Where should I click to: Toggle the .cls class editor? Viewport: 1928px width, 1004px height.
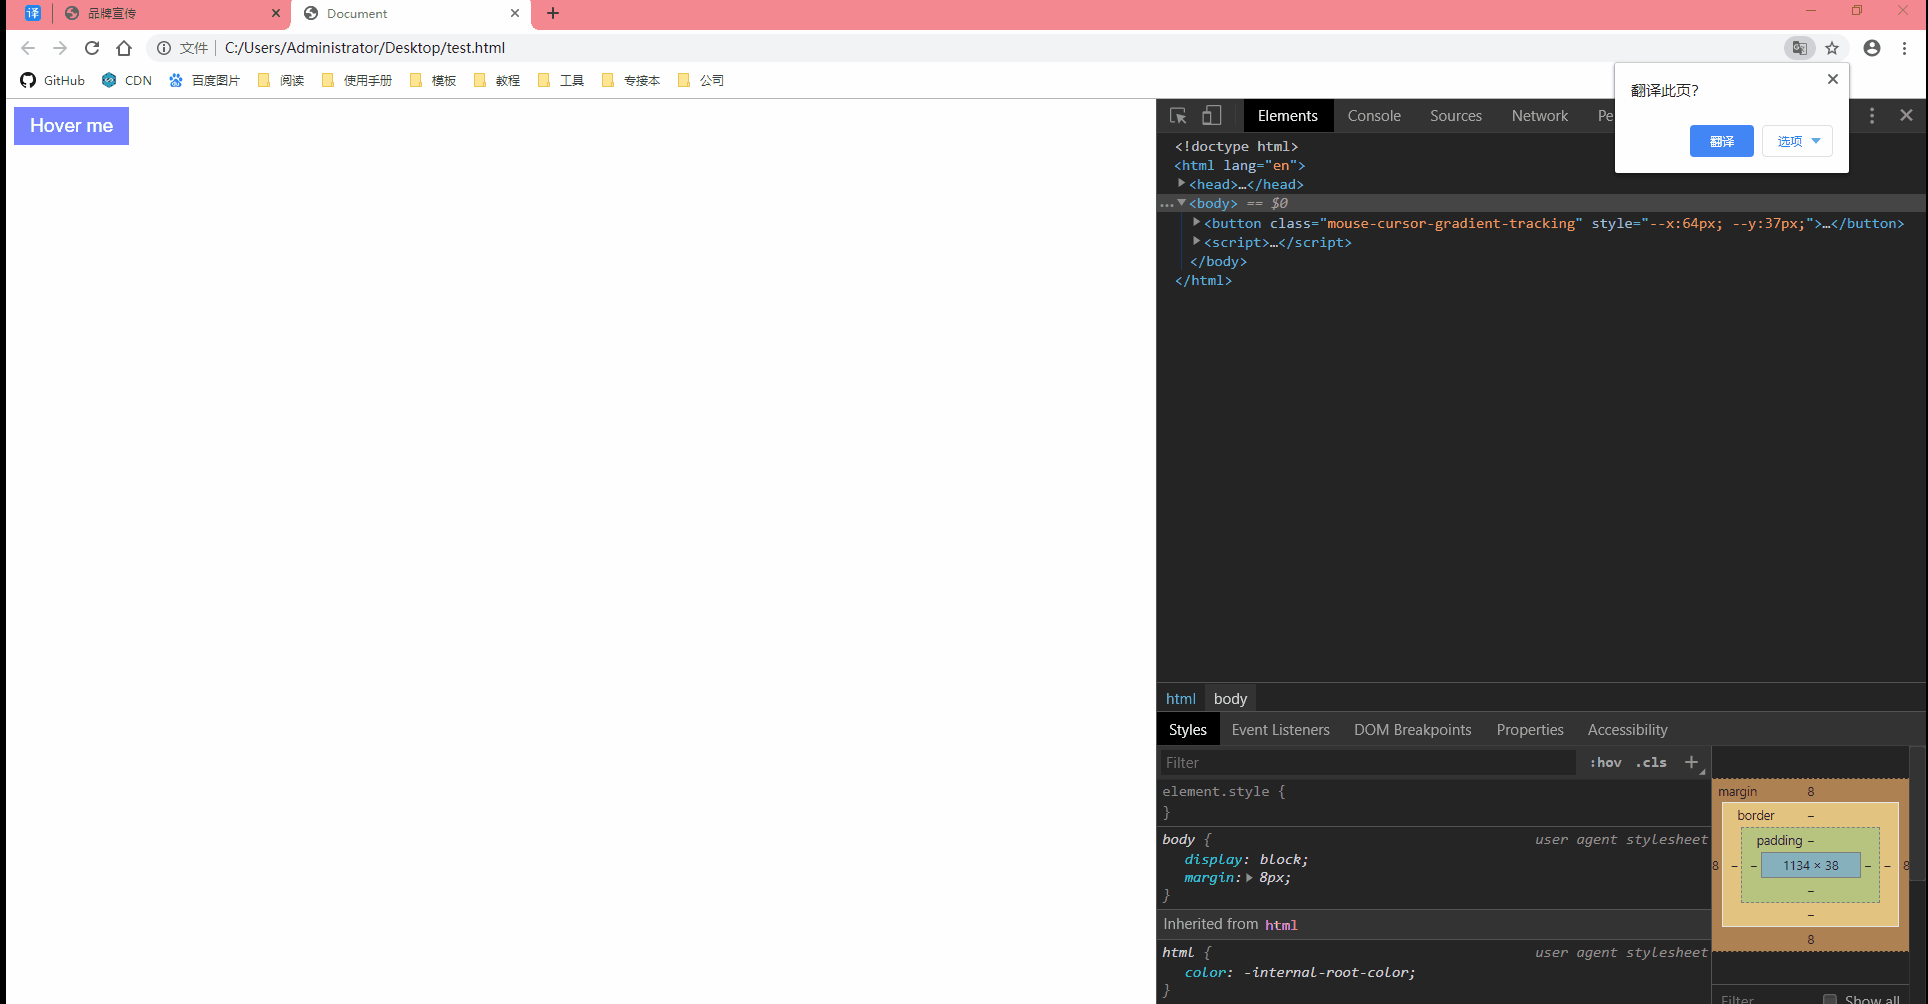click(1651, 762)
